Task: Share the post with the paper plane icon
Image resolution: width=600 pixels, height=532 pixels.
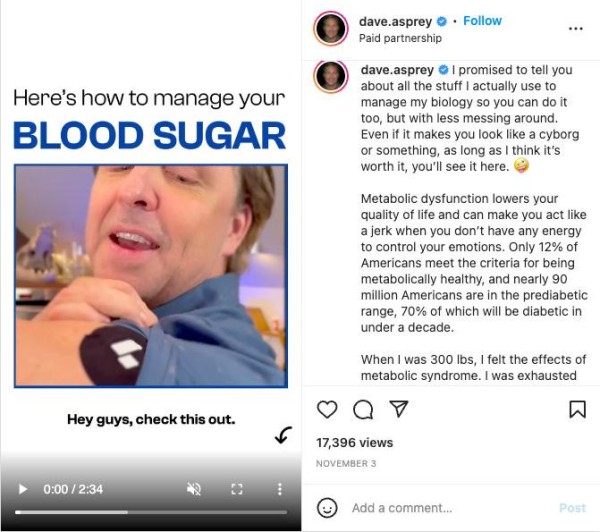Action: [x=398, y=409]
